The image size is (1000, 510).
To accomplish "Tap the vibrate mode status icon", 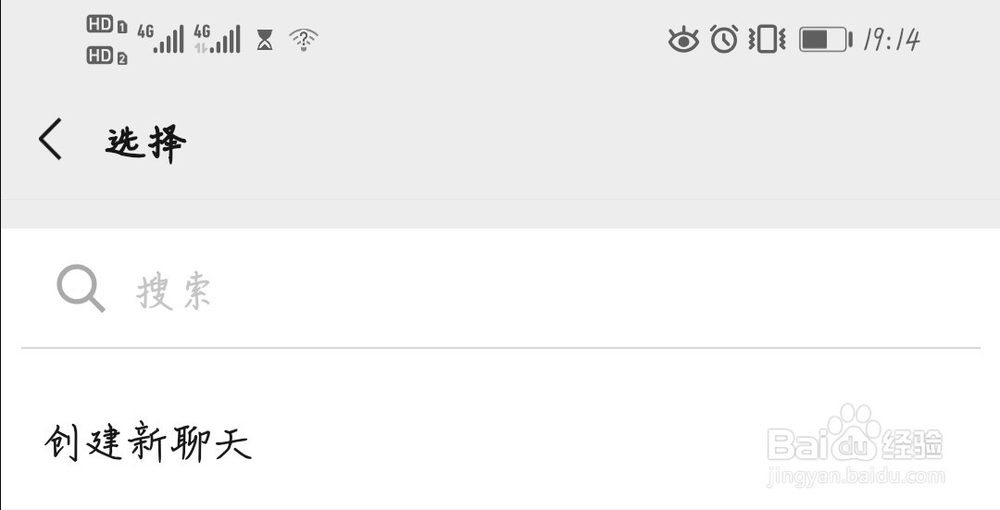I will pos(767,40).
